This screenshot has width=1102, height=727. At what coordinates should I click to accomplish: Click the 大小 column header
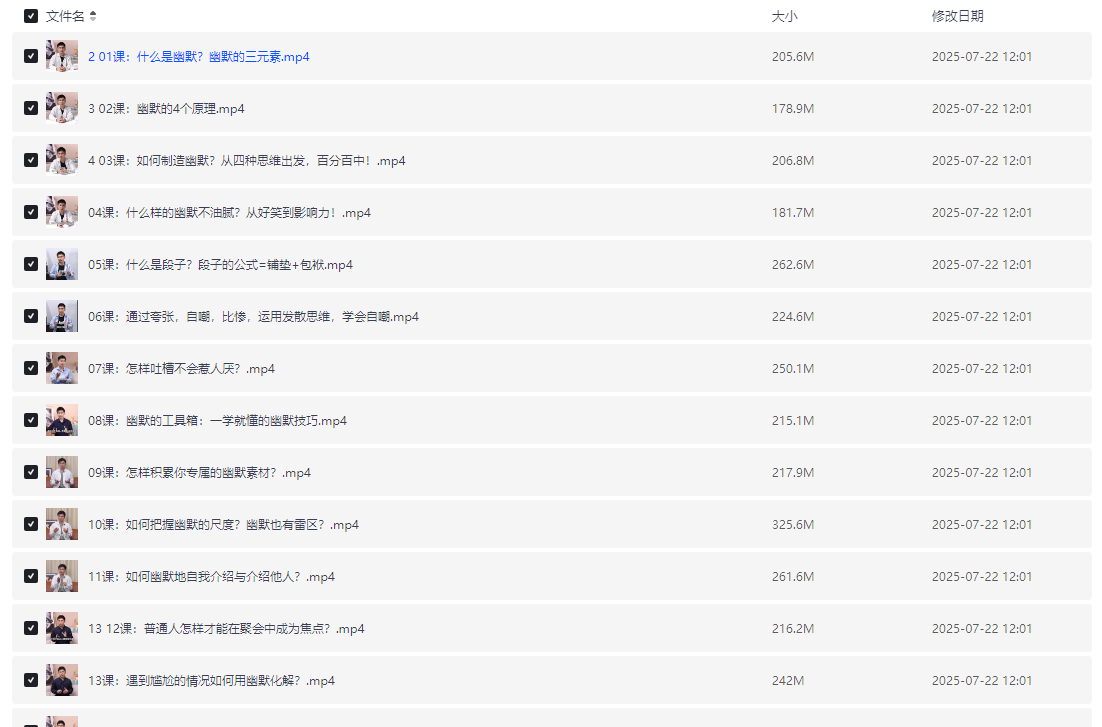(x=784, y=16)
